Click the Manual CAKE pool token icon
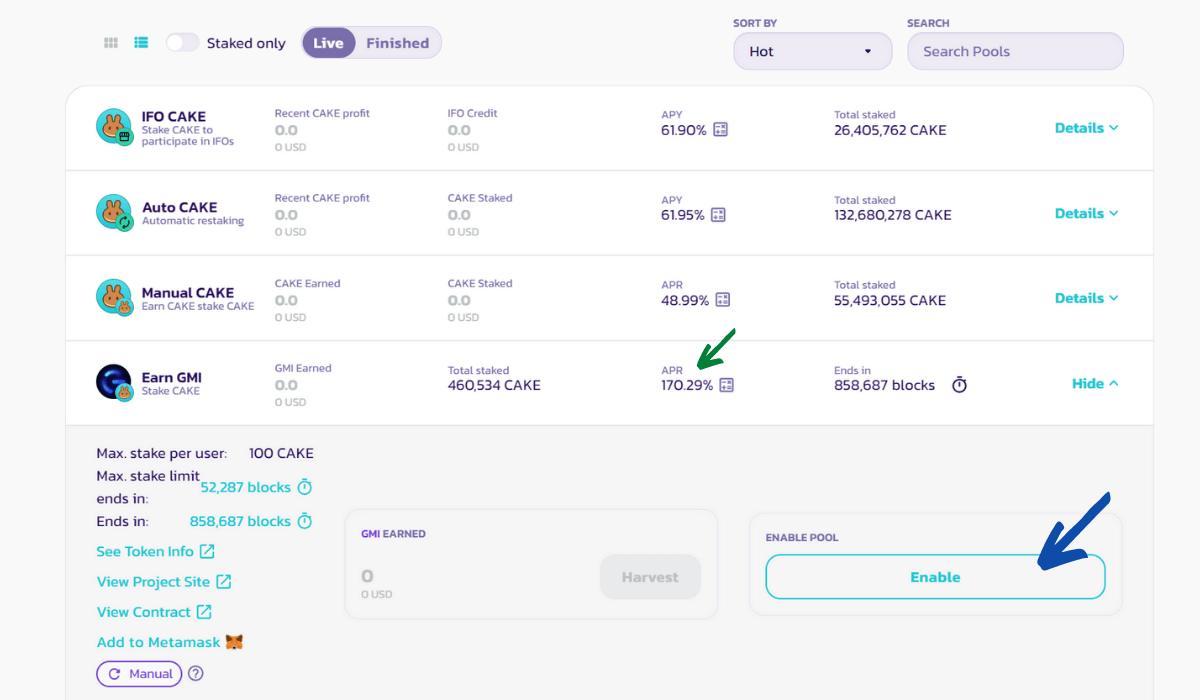The image size is (1200, 700). pos(114,298)
